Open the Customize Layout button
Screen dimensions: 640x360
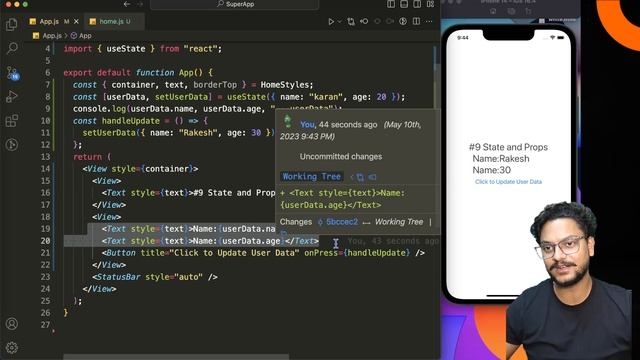point(431,4)
